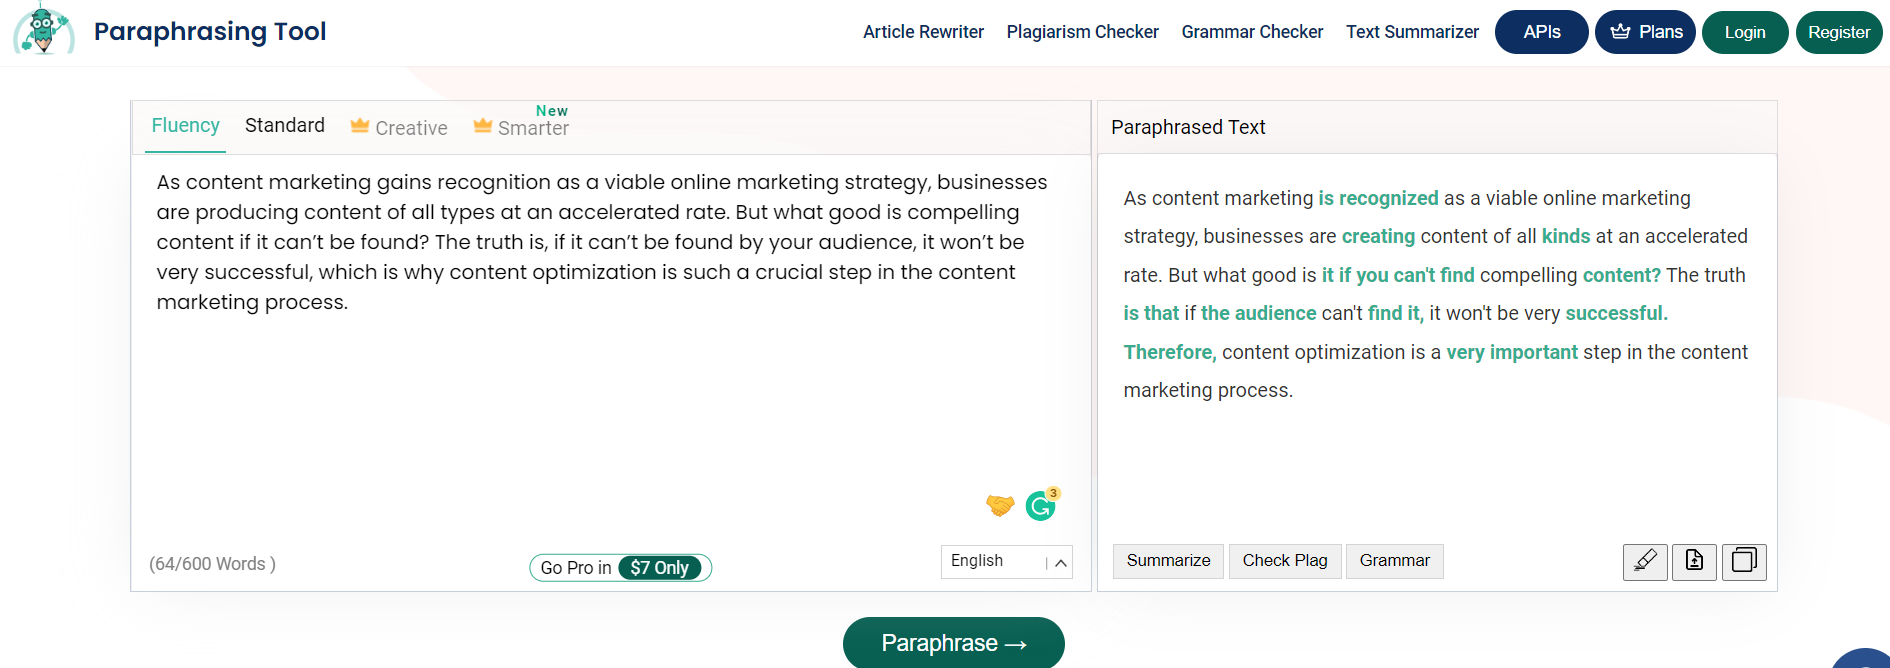Click the crown icon beside Smarter
Viewport: 1890px width, 668px height.
coord(483,126)
